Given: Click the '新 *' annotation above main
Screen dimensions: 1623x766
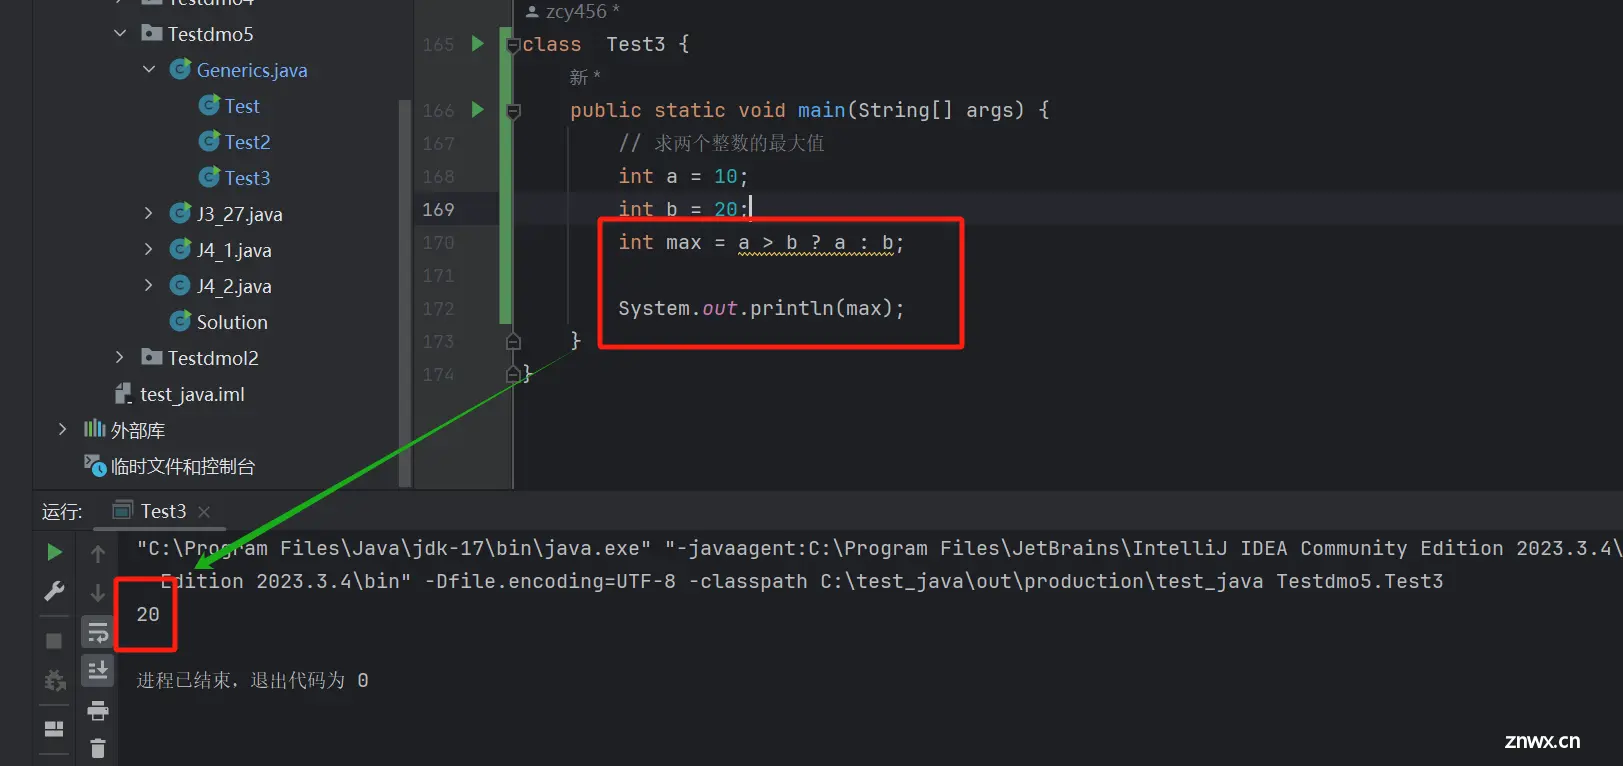Looking at the screenshot, I should coord(585,77).
